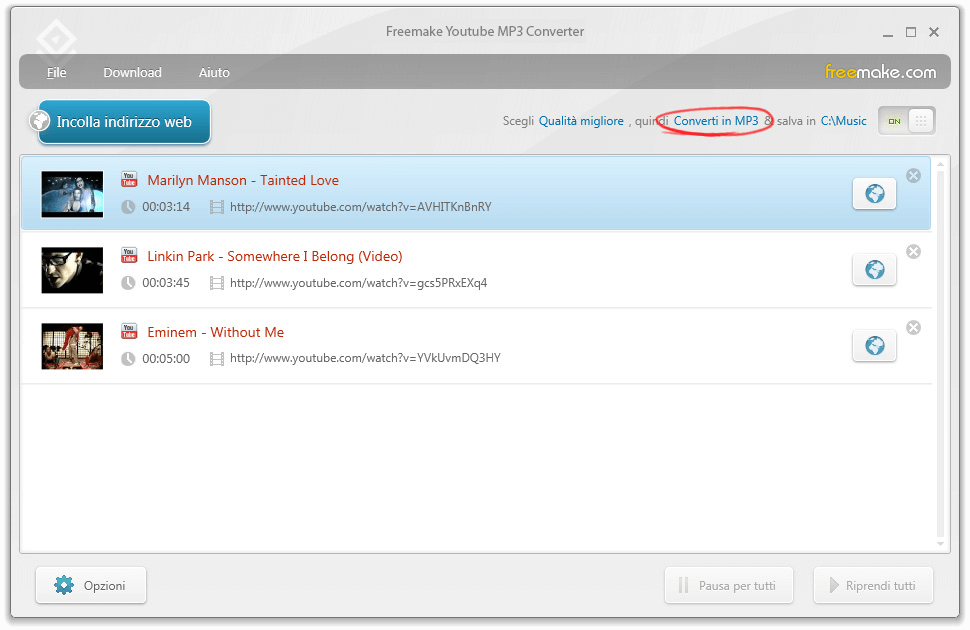Open browser for Eminem Without Me
The image size is (970, 630).
[874, 345]
